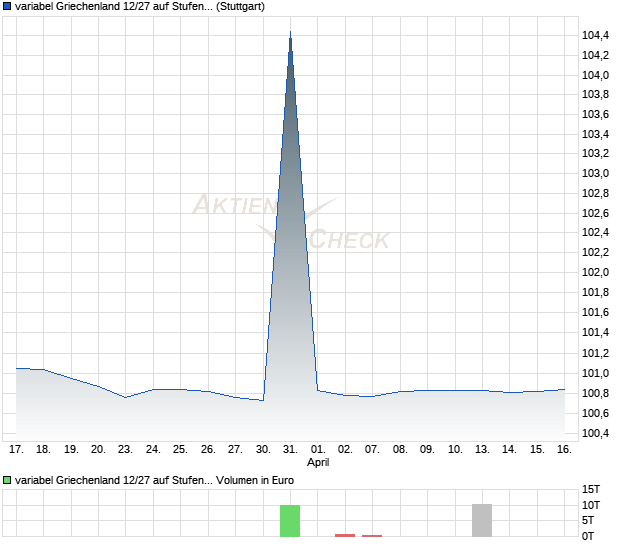Image resolution: width=620 pixels, height=546 pixels.
Task: Click the '26.' date label on the x-axis
Action: coord(208,450)
